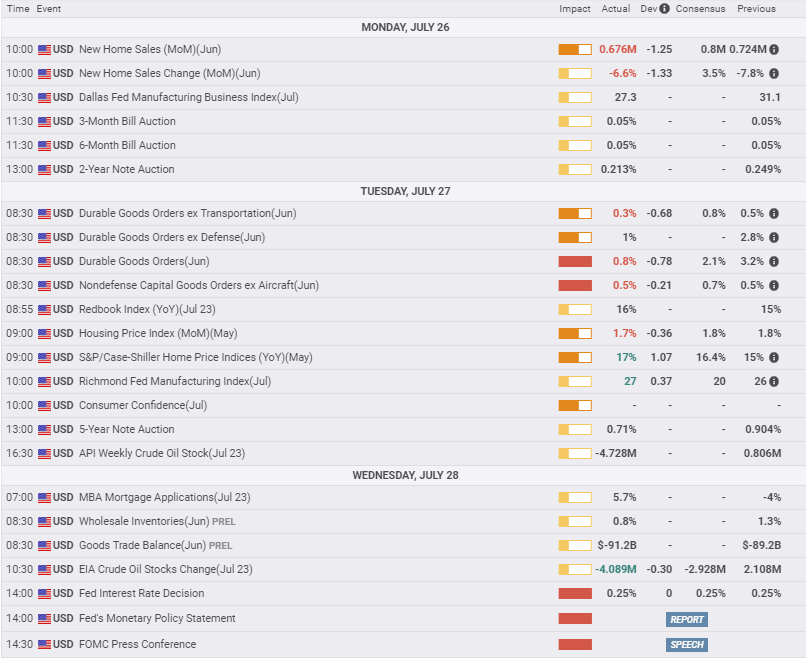Viewport: 806px width, 658px height.
Task: Open Dallas Fed Manufacturing Business Index event
Action: (189, 97)
